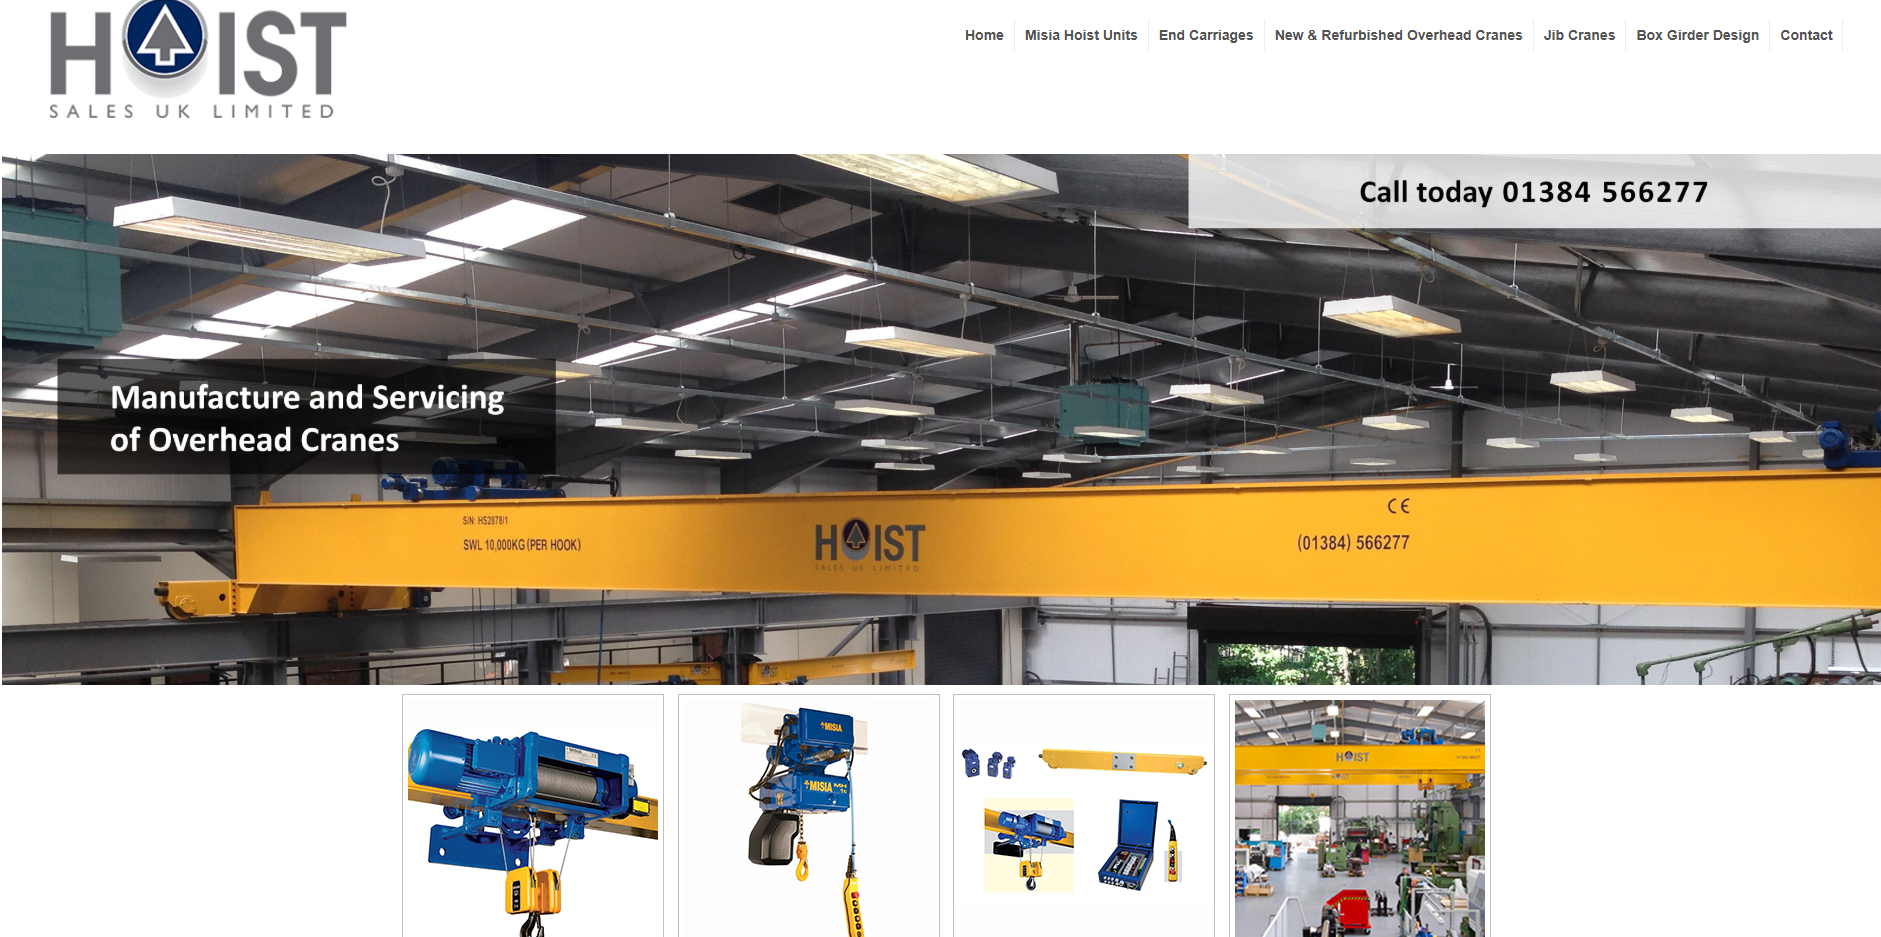This screenshot has height=937, width=1881.
Task: Click the yellow end carriage beam in the thumbnail
Action: click(x=1122, y=761)
